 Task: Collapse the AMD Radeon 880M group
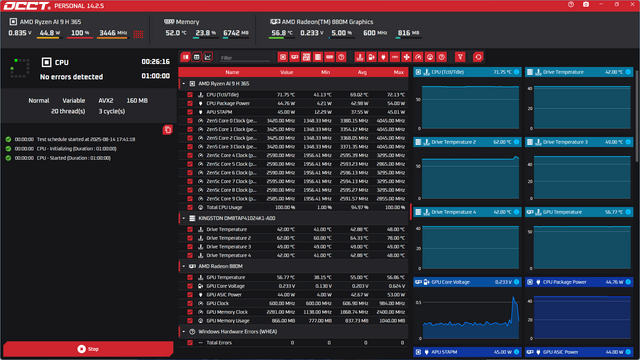184,266
